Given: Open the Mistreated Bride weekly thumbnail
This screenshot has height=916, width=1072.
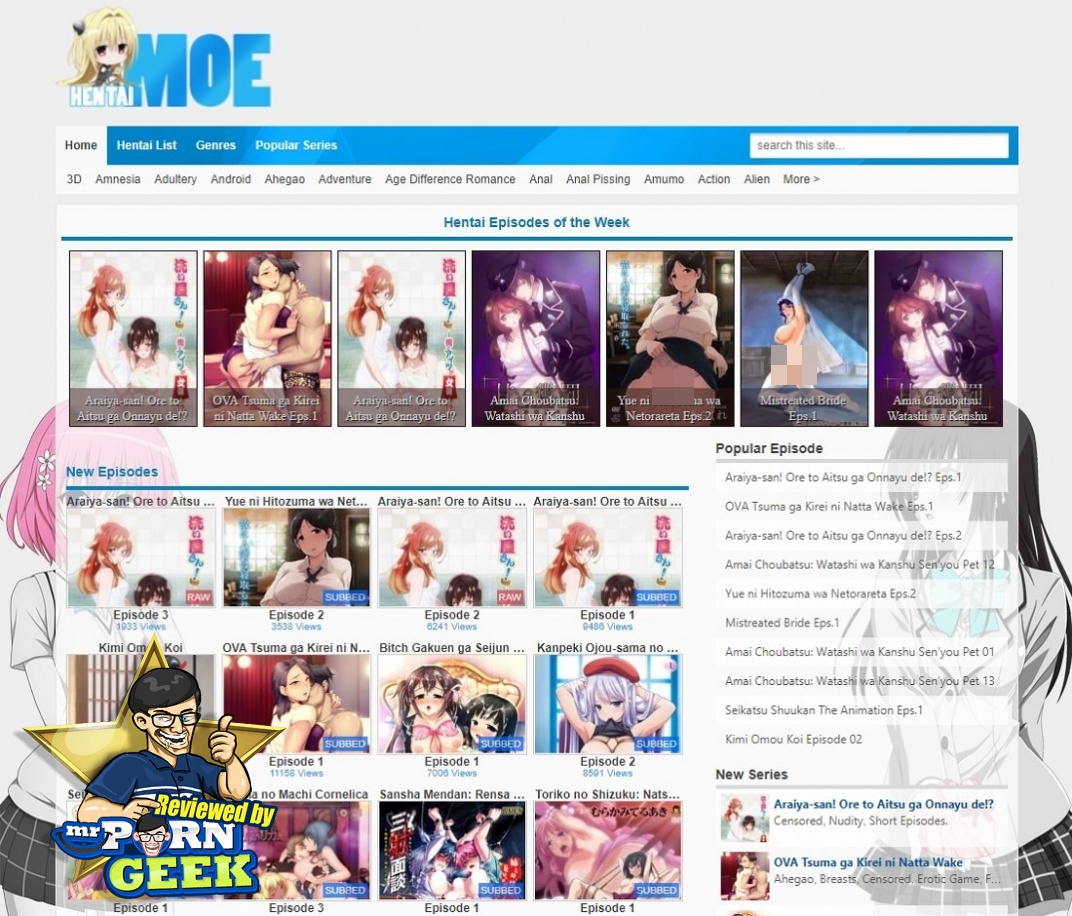Looking at the screenshot, I should [x=803, y=338].
